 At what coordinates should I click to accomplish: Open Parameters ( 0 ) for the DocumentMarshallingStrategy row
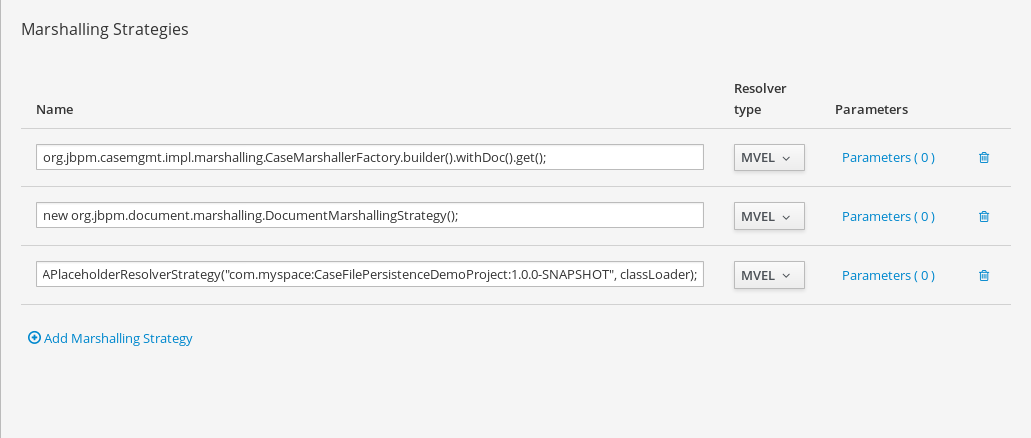[x=888, y=217]
